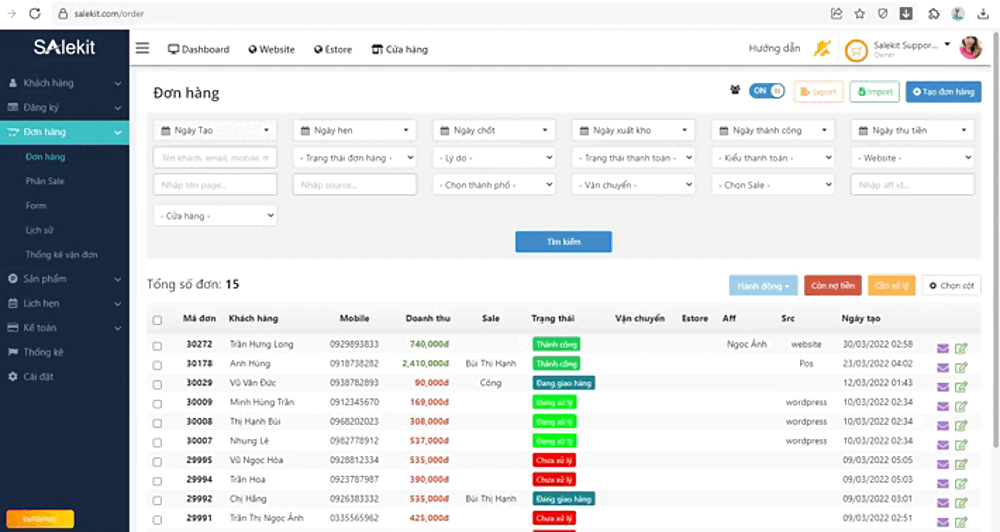Check the box for order 30178
The height and width of the screenshot is (532, 1000).
pos(158,365)
